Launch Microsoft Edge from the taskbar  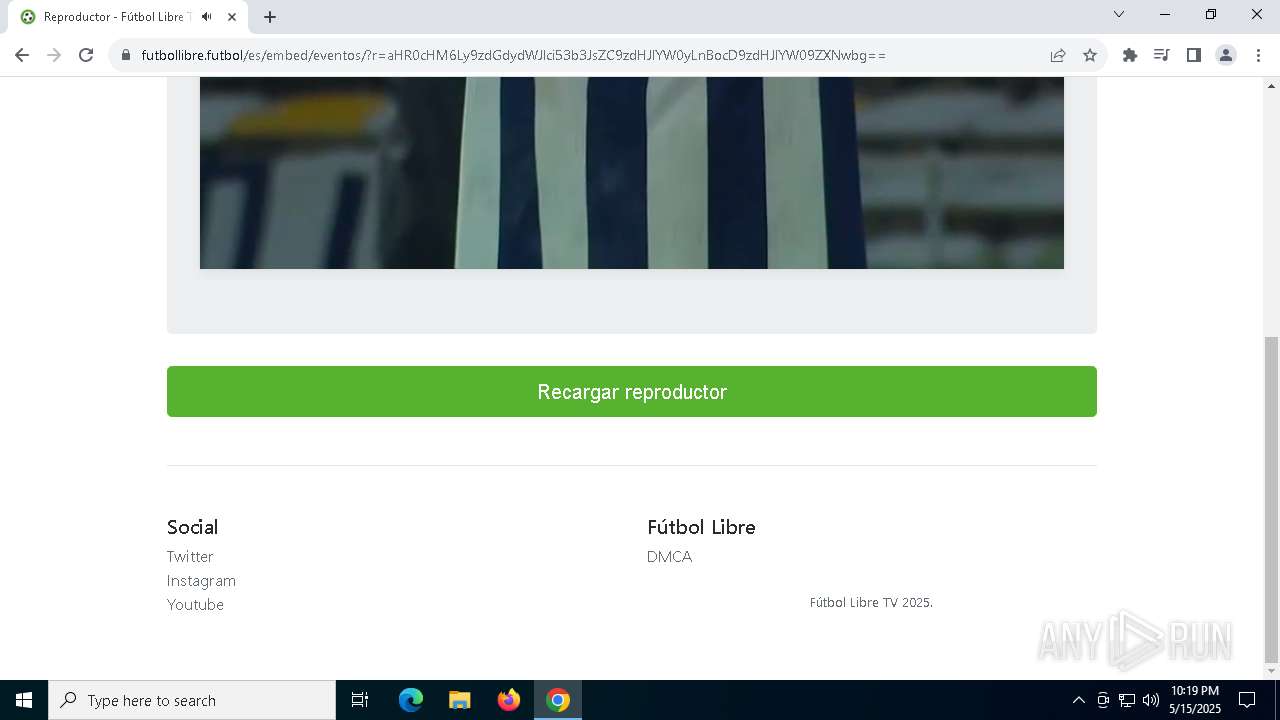(x=411, y=700)
